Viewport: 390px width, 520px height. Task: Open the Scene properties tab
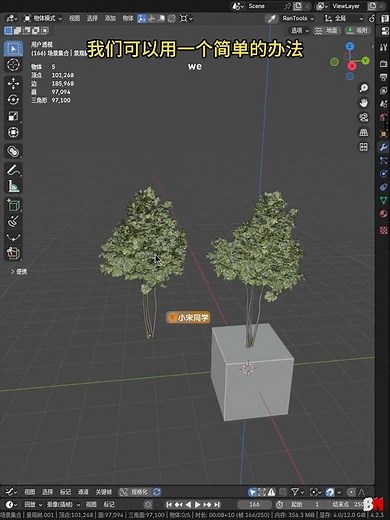(383, 104)
